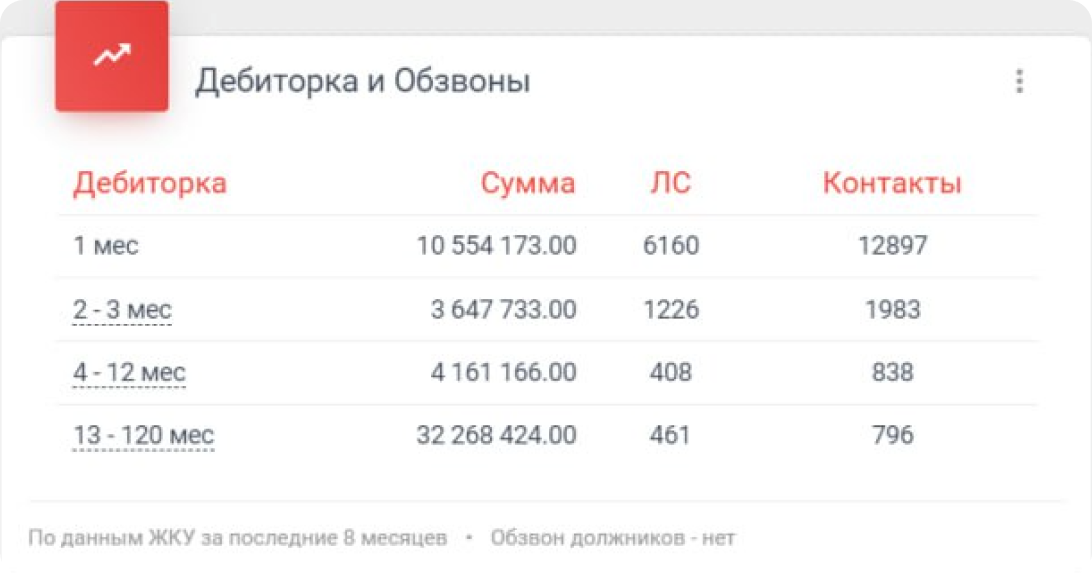Select the amount 32 268 424.00

(497, 435)
